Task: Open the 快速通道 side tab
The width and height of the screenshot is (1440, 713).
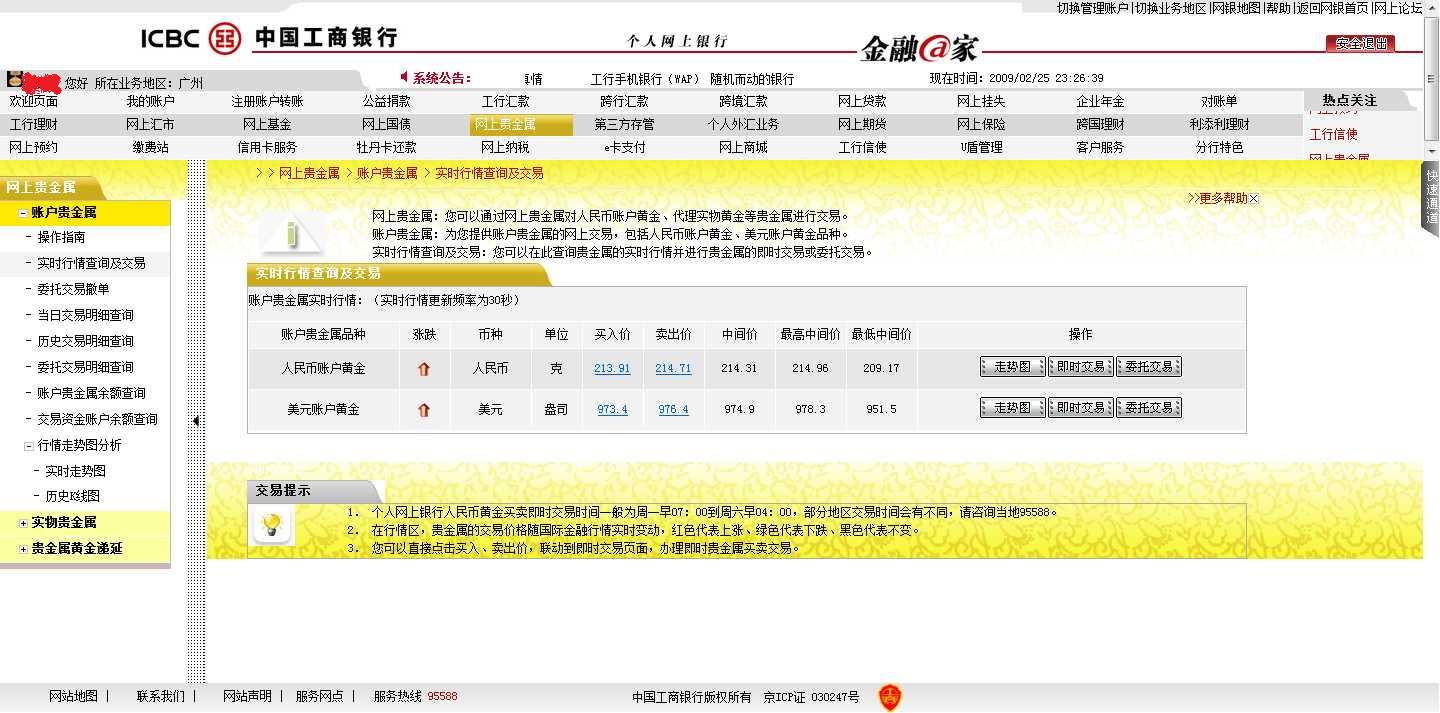Action: 1431,197
